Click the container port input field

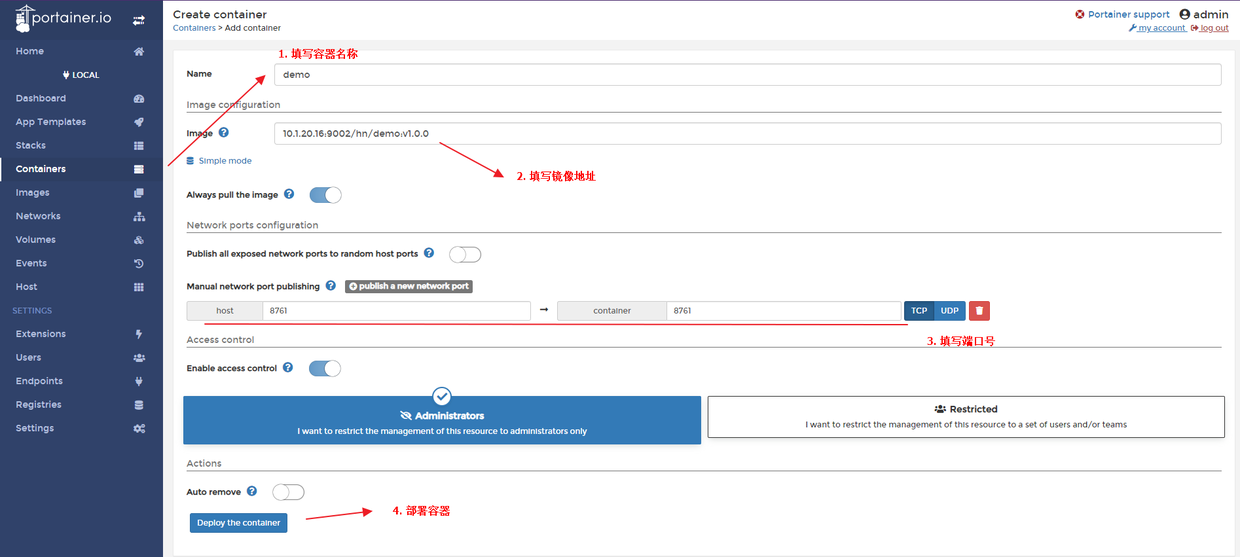784,311
